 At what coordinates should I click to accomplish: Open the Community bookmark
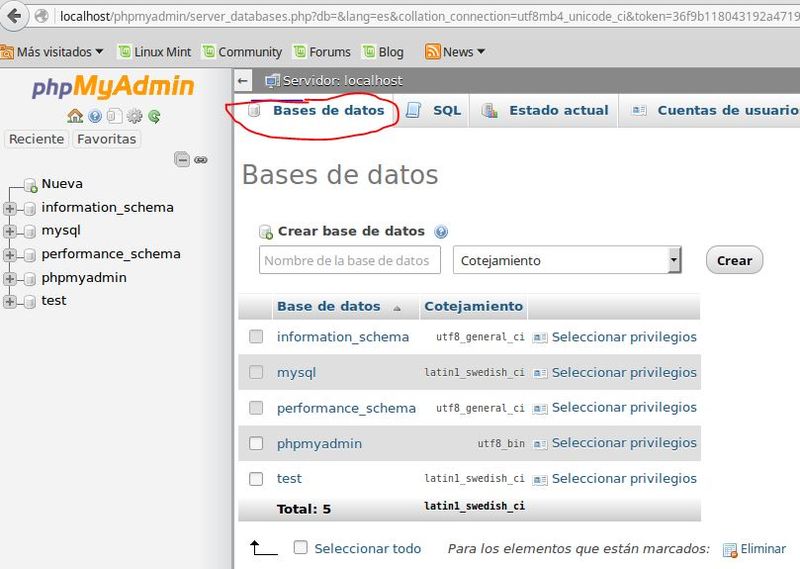[242, 52]
